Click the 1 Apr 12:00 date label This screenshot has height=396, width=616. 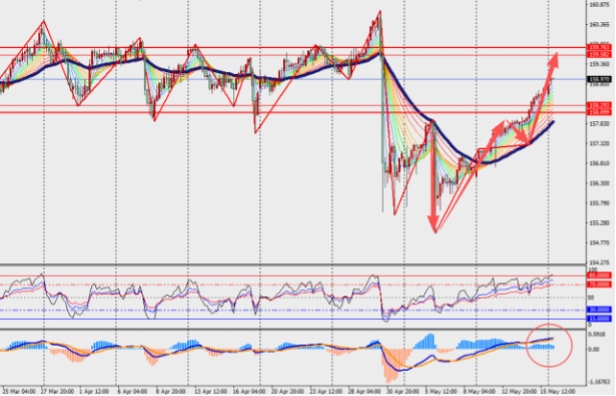(x=94, y=392)
